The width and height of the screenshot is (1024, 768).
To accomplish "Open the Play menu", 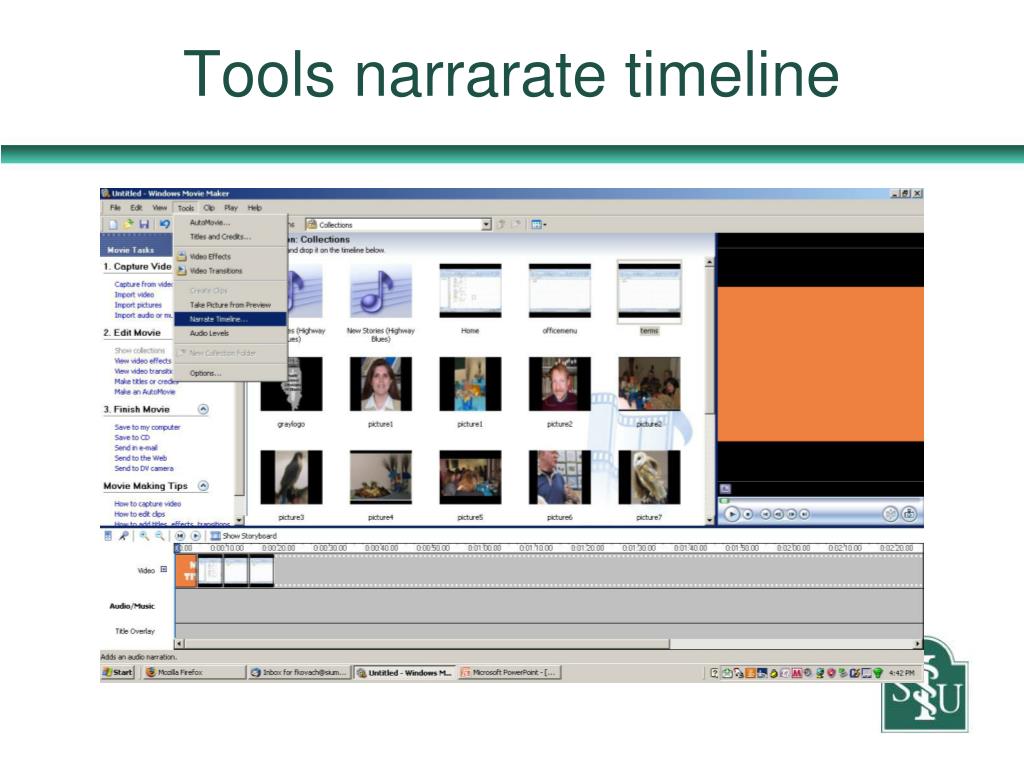I will tap(231, 208).
